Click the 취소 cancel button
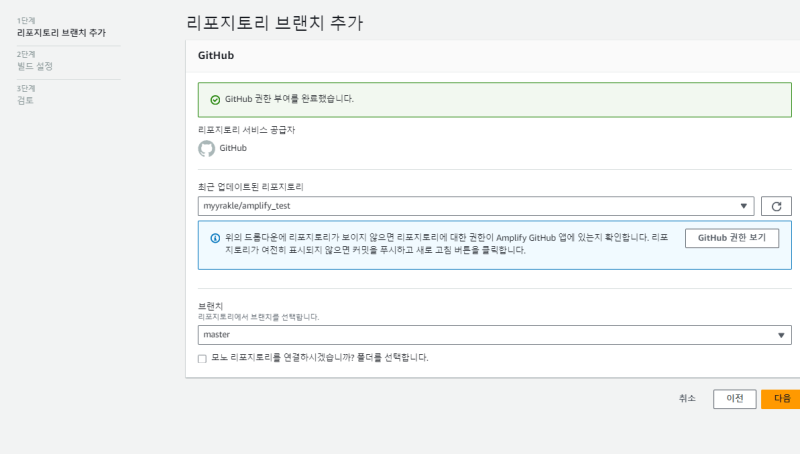This screenshot has height=454, width=800. (x=687, y=398)
